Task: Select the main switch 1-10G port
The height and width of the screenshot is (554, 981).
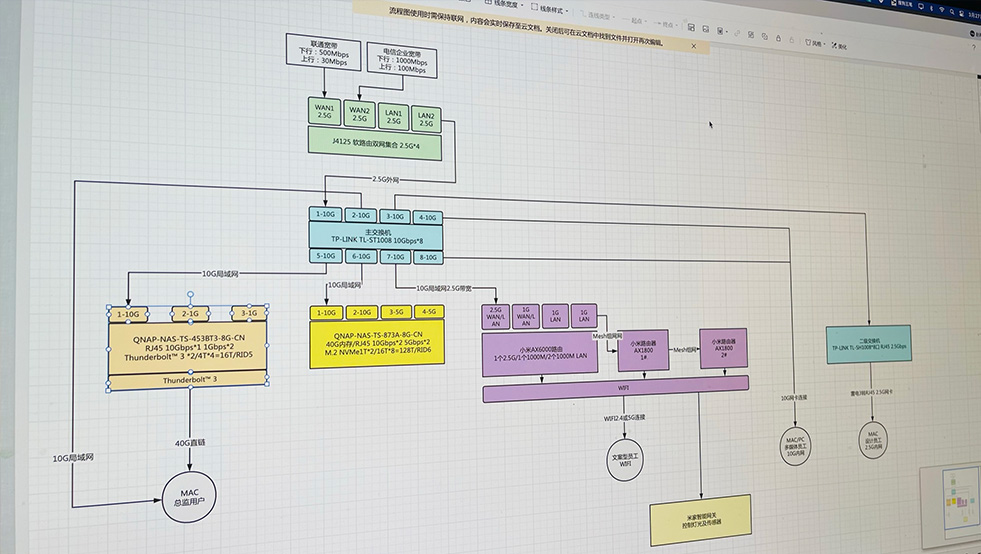Action: pos(325,214)
